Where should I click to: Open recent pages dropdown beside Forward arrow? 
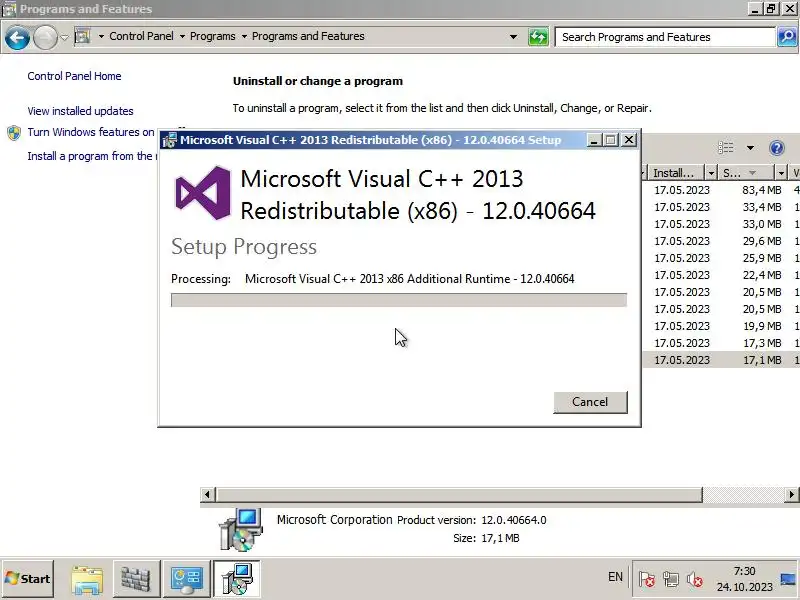[x=64, y=37]
